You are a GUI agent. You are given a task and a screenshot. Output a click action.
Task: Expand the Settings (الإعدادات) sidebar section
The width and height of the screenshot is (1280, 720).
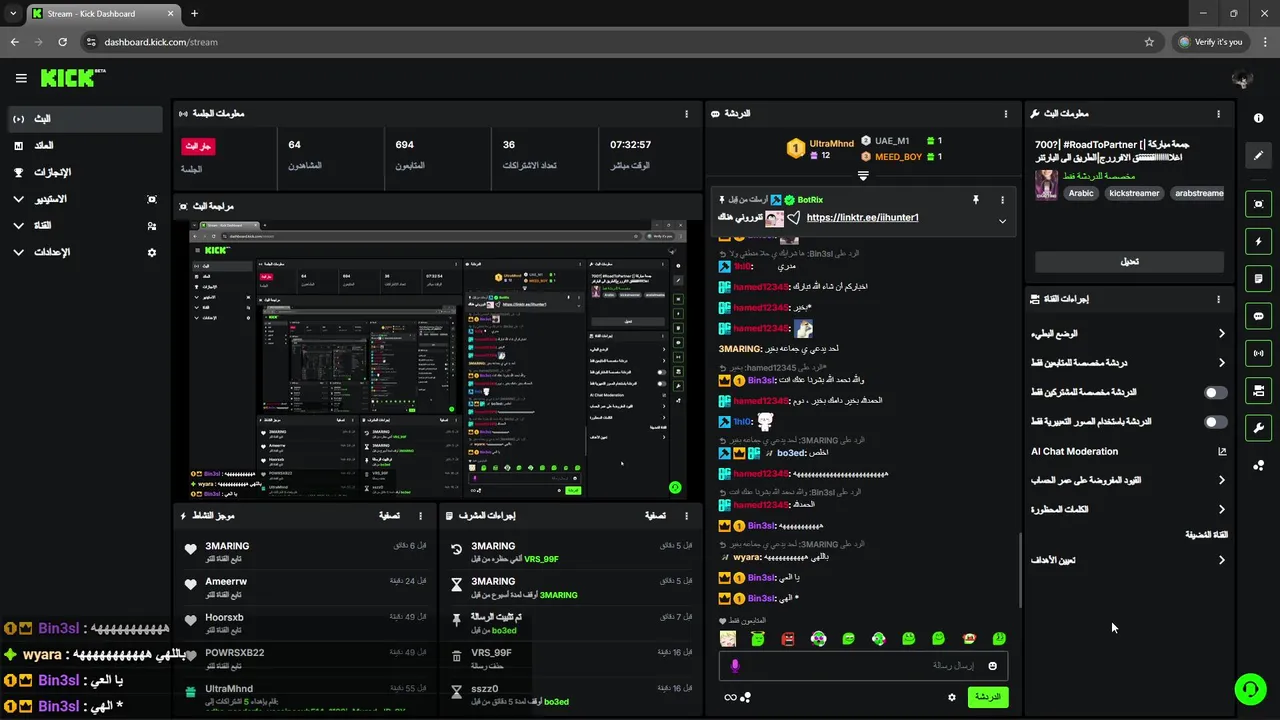click(x=84, y=253)
